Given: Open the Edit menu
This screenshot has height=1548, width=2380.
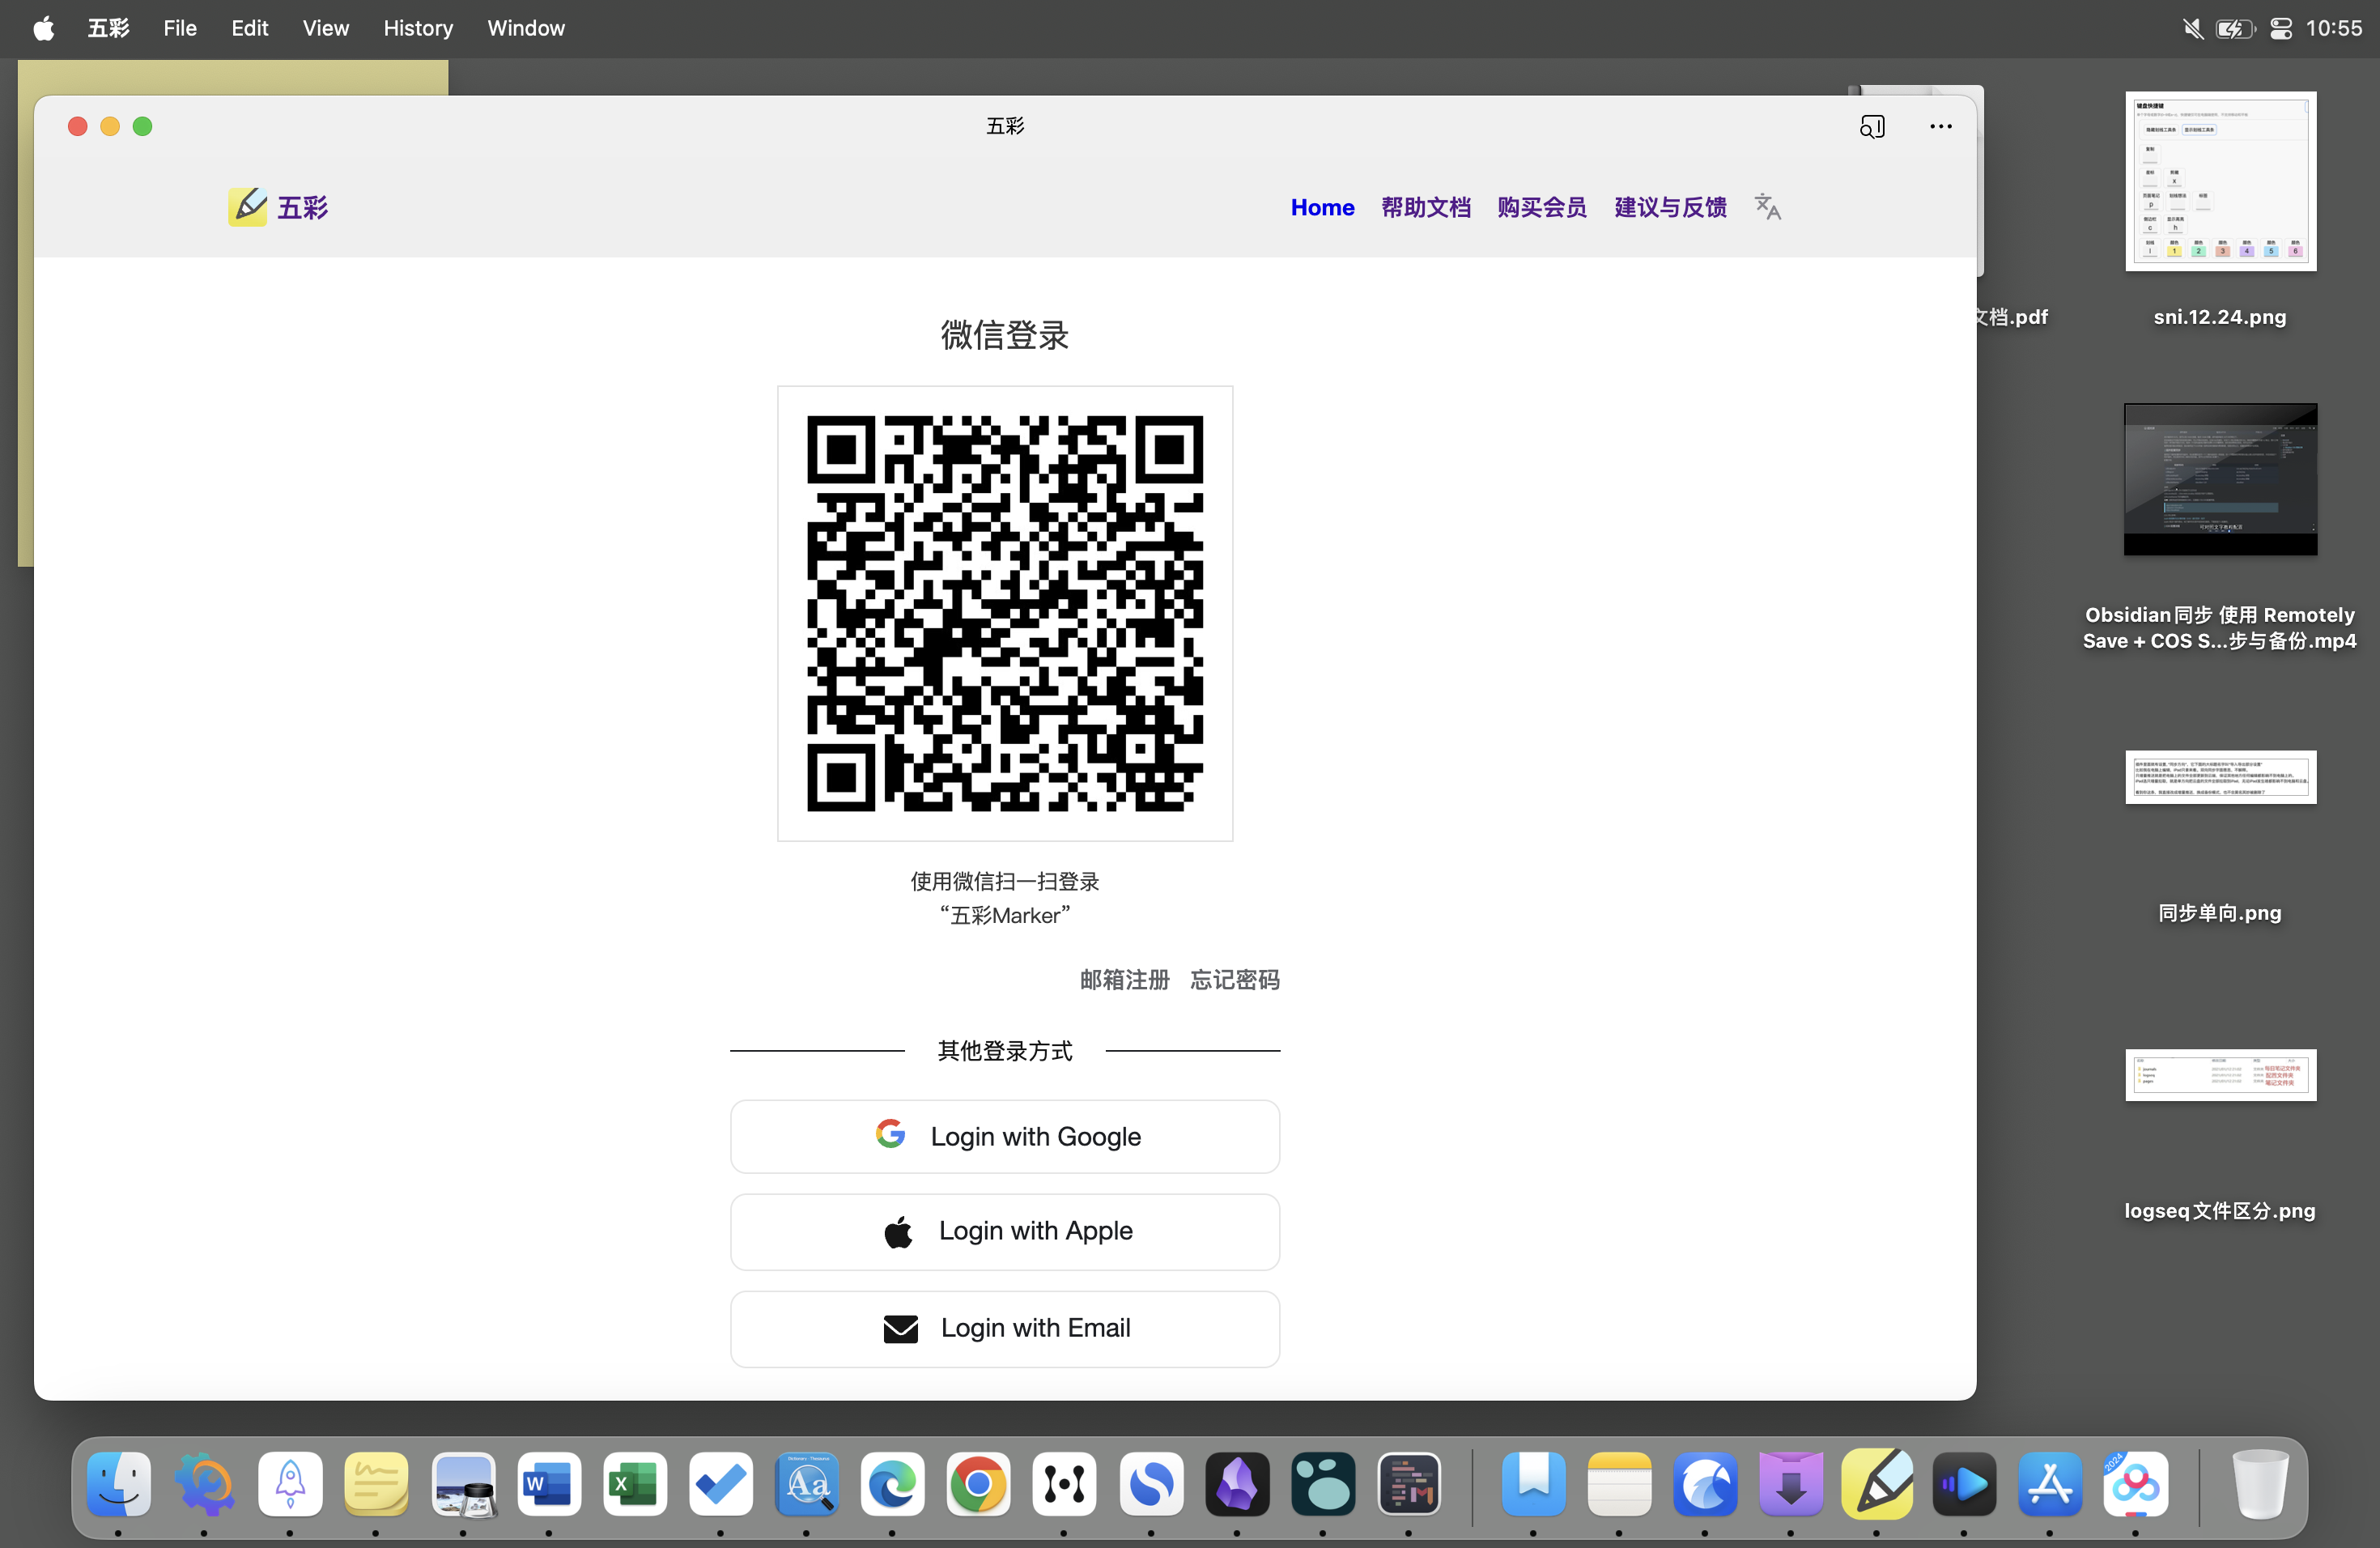Looking at the screenshot, I should (x=250, y=28).
